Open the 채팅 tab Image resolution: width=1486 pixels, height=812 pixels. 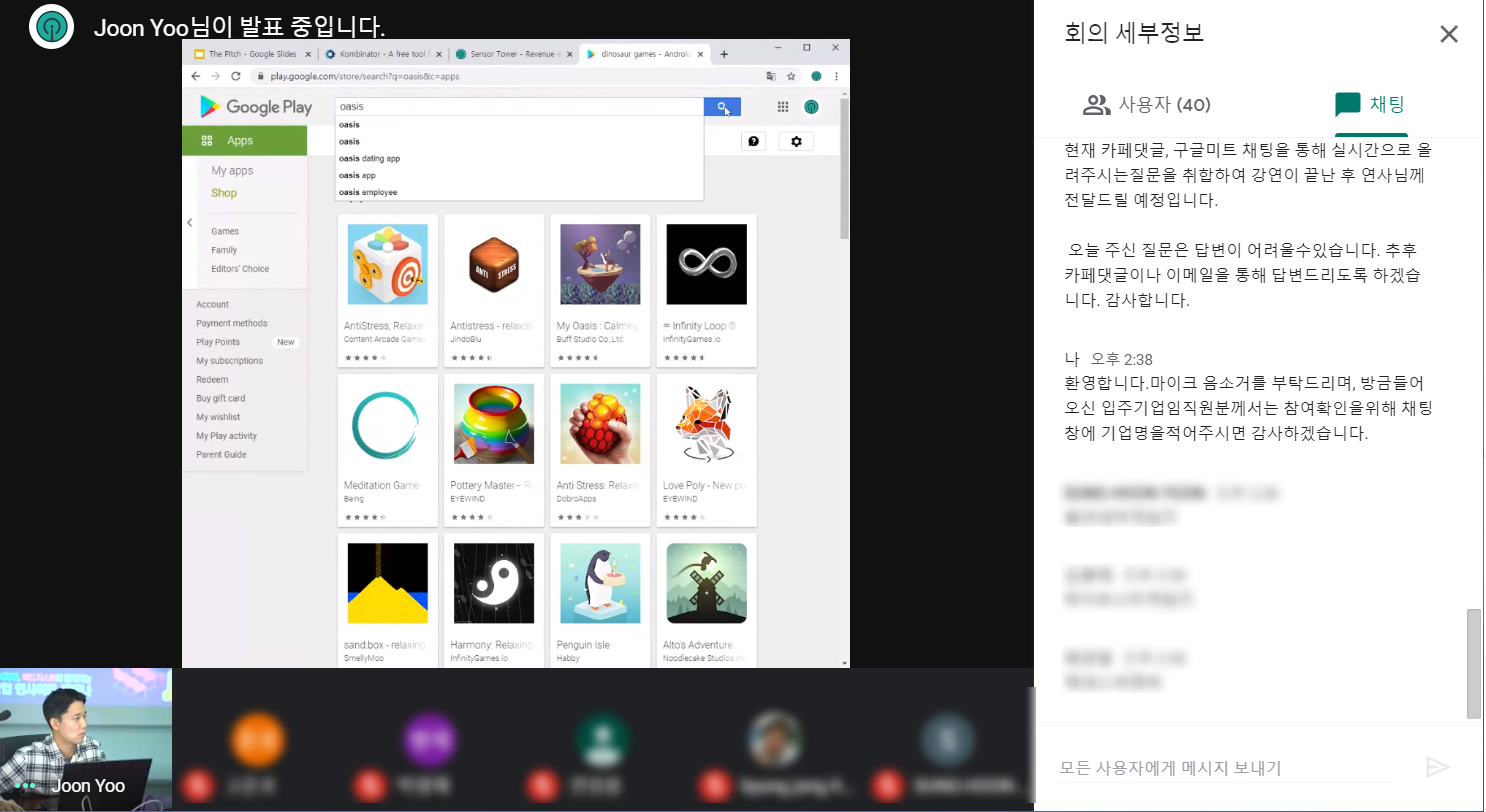coord(1371,104)
